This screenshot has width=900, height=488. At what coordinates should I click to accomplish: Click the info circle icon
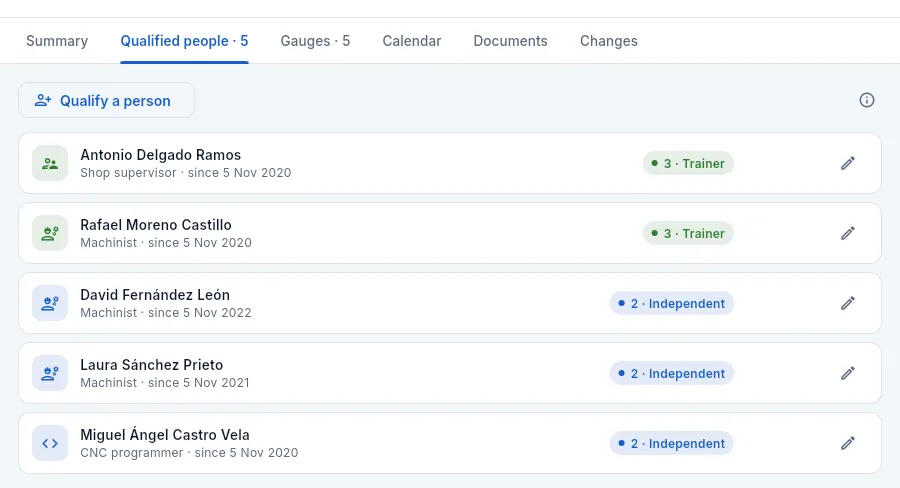[867, 100]
